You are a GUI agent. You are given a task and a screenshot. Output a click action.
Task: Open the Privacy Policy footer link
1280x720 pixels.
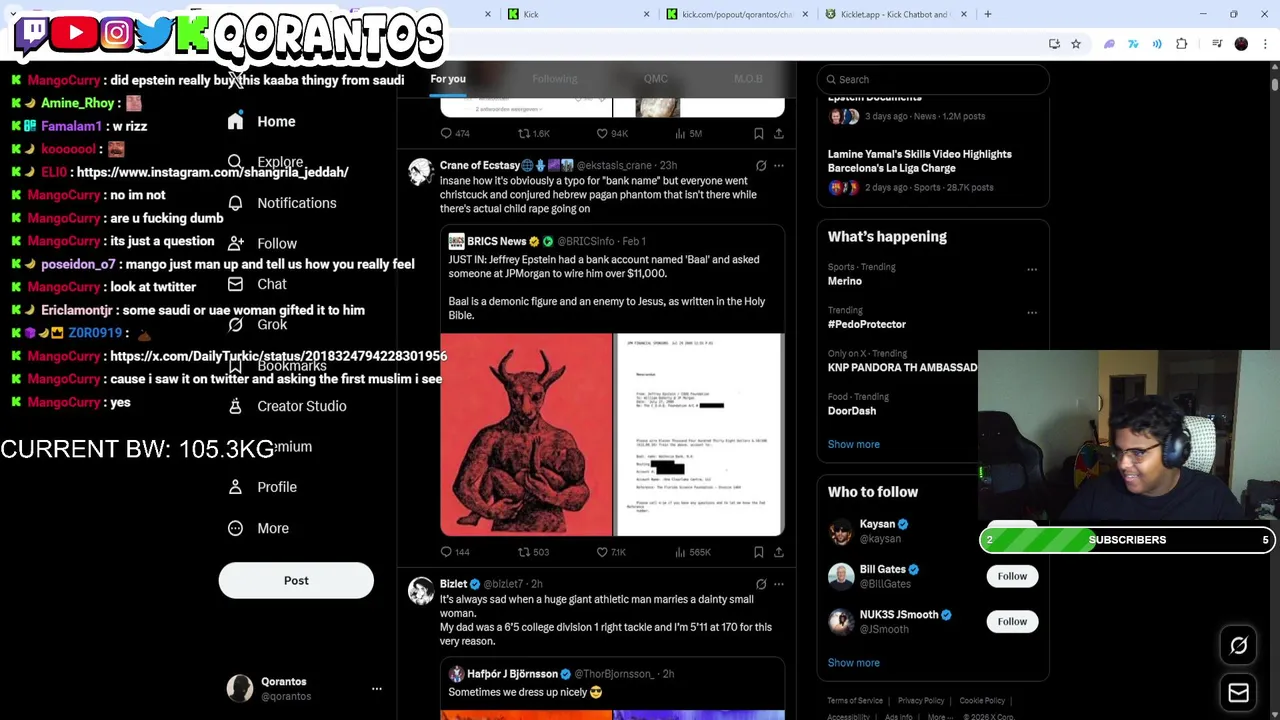pyautogui.click(x=921, y=701)
